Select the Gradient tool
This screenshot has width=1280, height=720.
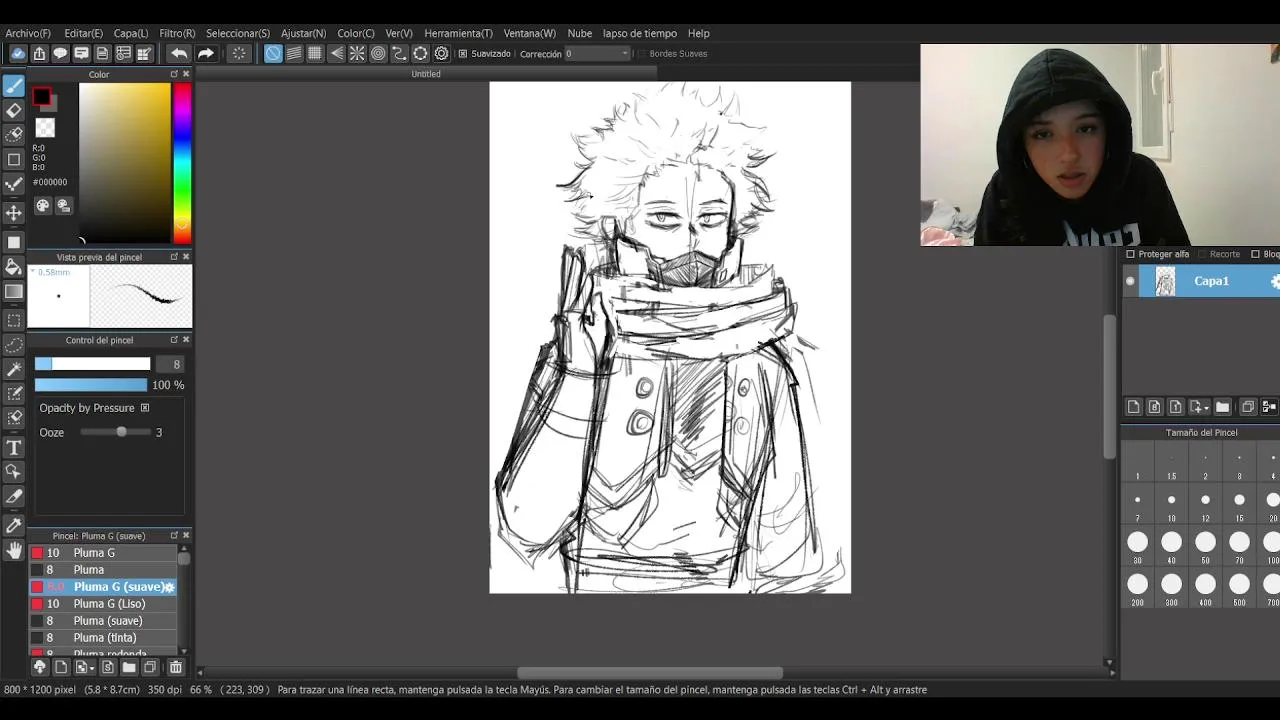click(14, 292)
